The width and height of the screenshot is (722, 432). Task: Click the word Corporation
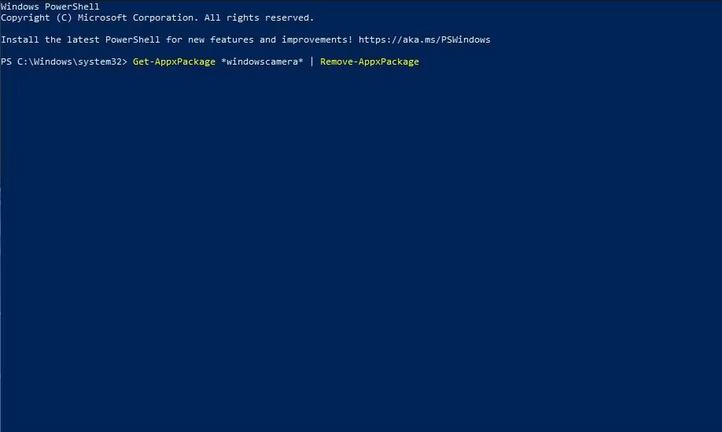tap(165, 18)
